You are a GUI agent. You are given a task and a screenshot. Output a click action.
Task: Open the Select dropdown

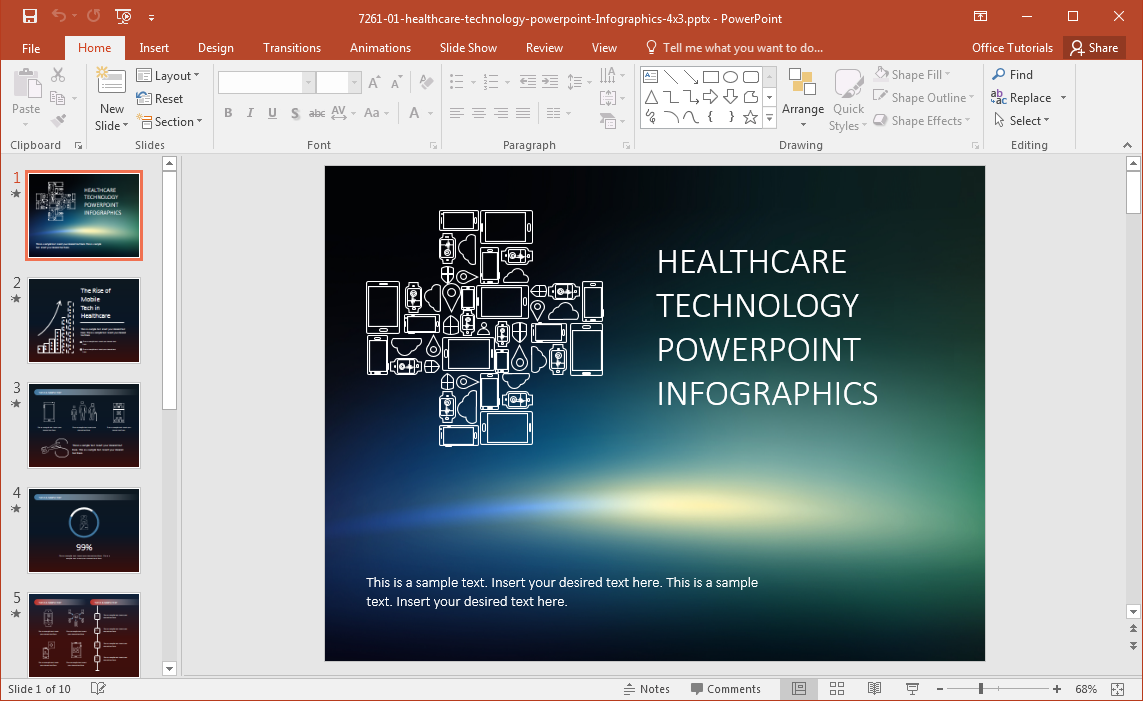[x=1021, y=121]
